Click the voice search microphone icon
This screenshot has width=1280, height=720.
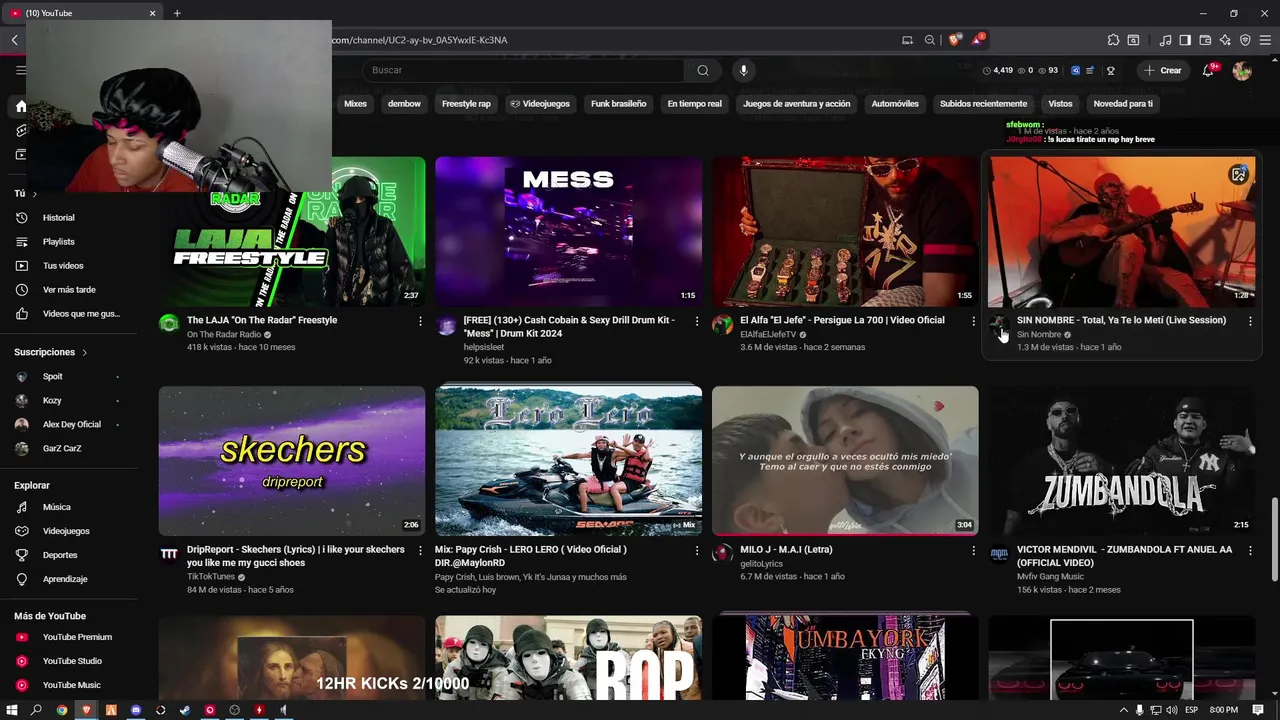click(743, 70)
